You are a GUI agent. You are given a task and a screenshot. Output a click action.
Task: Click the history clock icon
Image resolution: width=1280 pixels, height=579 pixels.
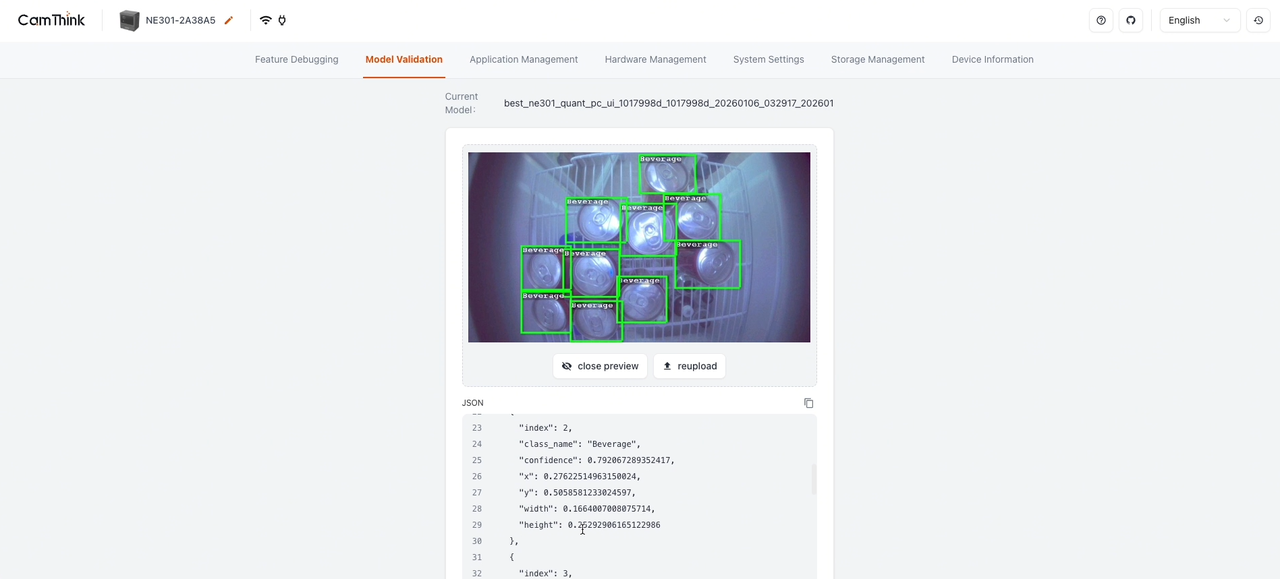[1259, 20]
